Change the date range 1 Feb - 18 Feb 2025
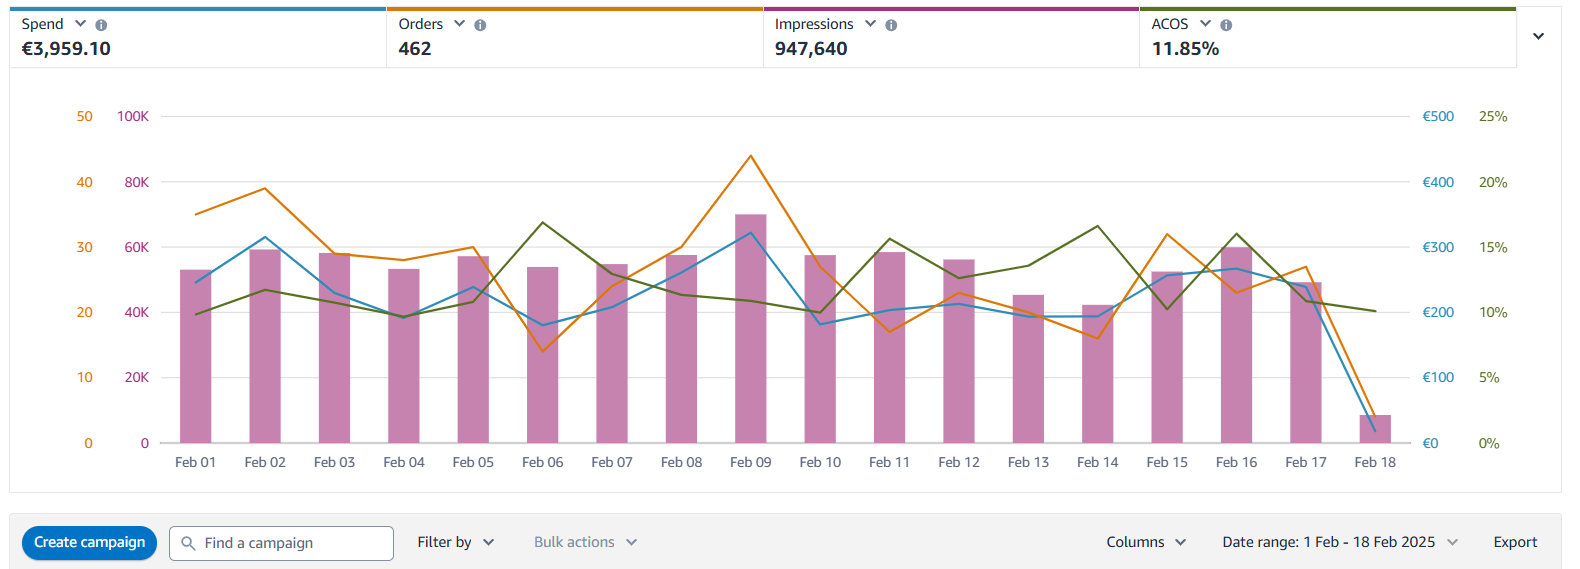1580x569 pixels. [1339, 542]
